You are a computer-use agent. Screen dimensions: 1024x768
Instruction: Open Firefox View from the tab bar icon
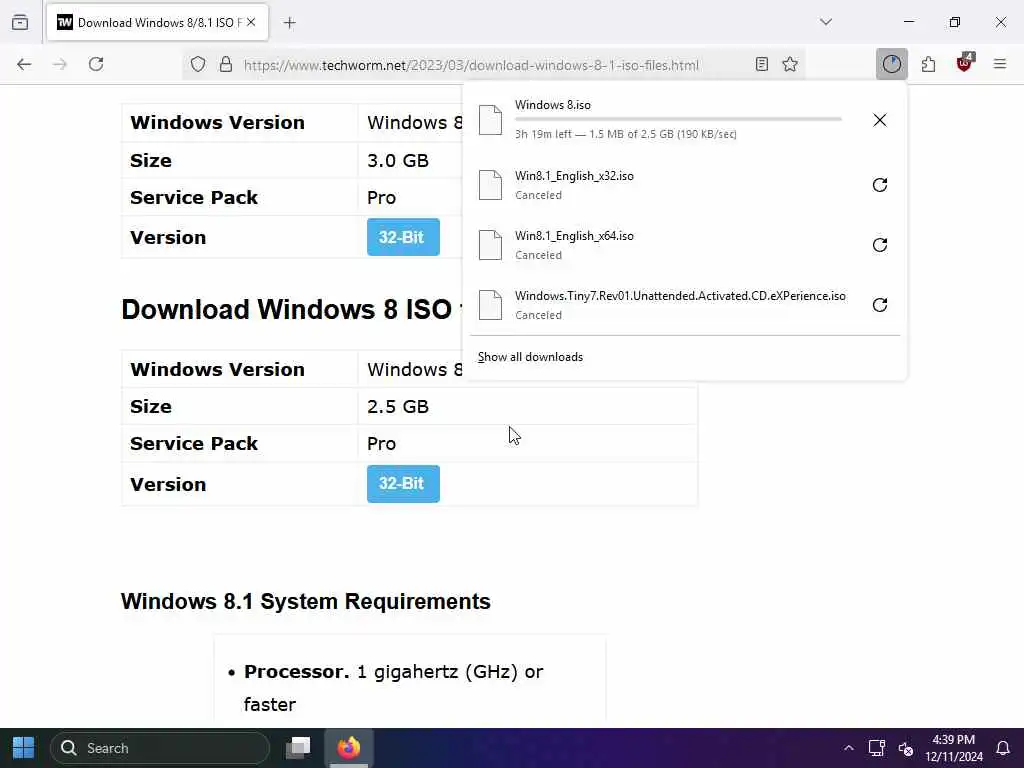tap(20, 22)
